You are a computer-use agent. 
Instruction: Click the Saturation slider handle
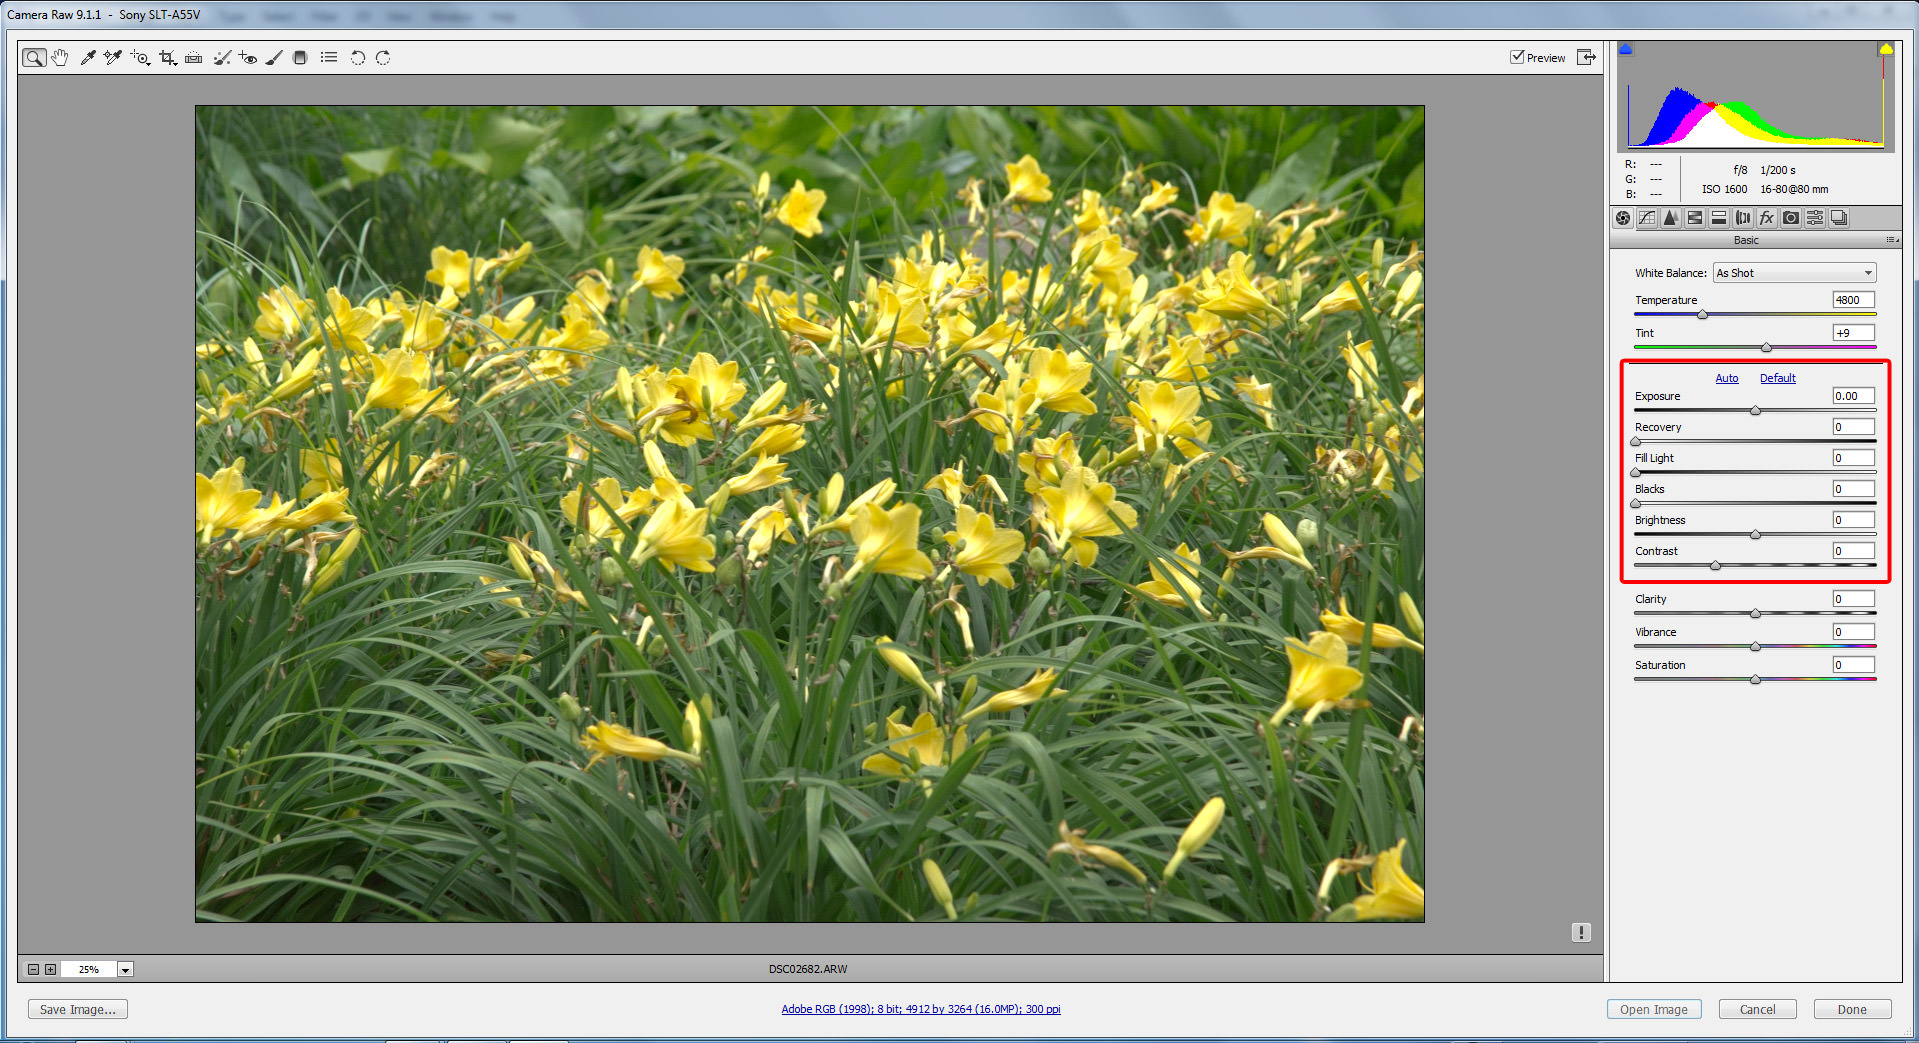(x=1755, y=680)
